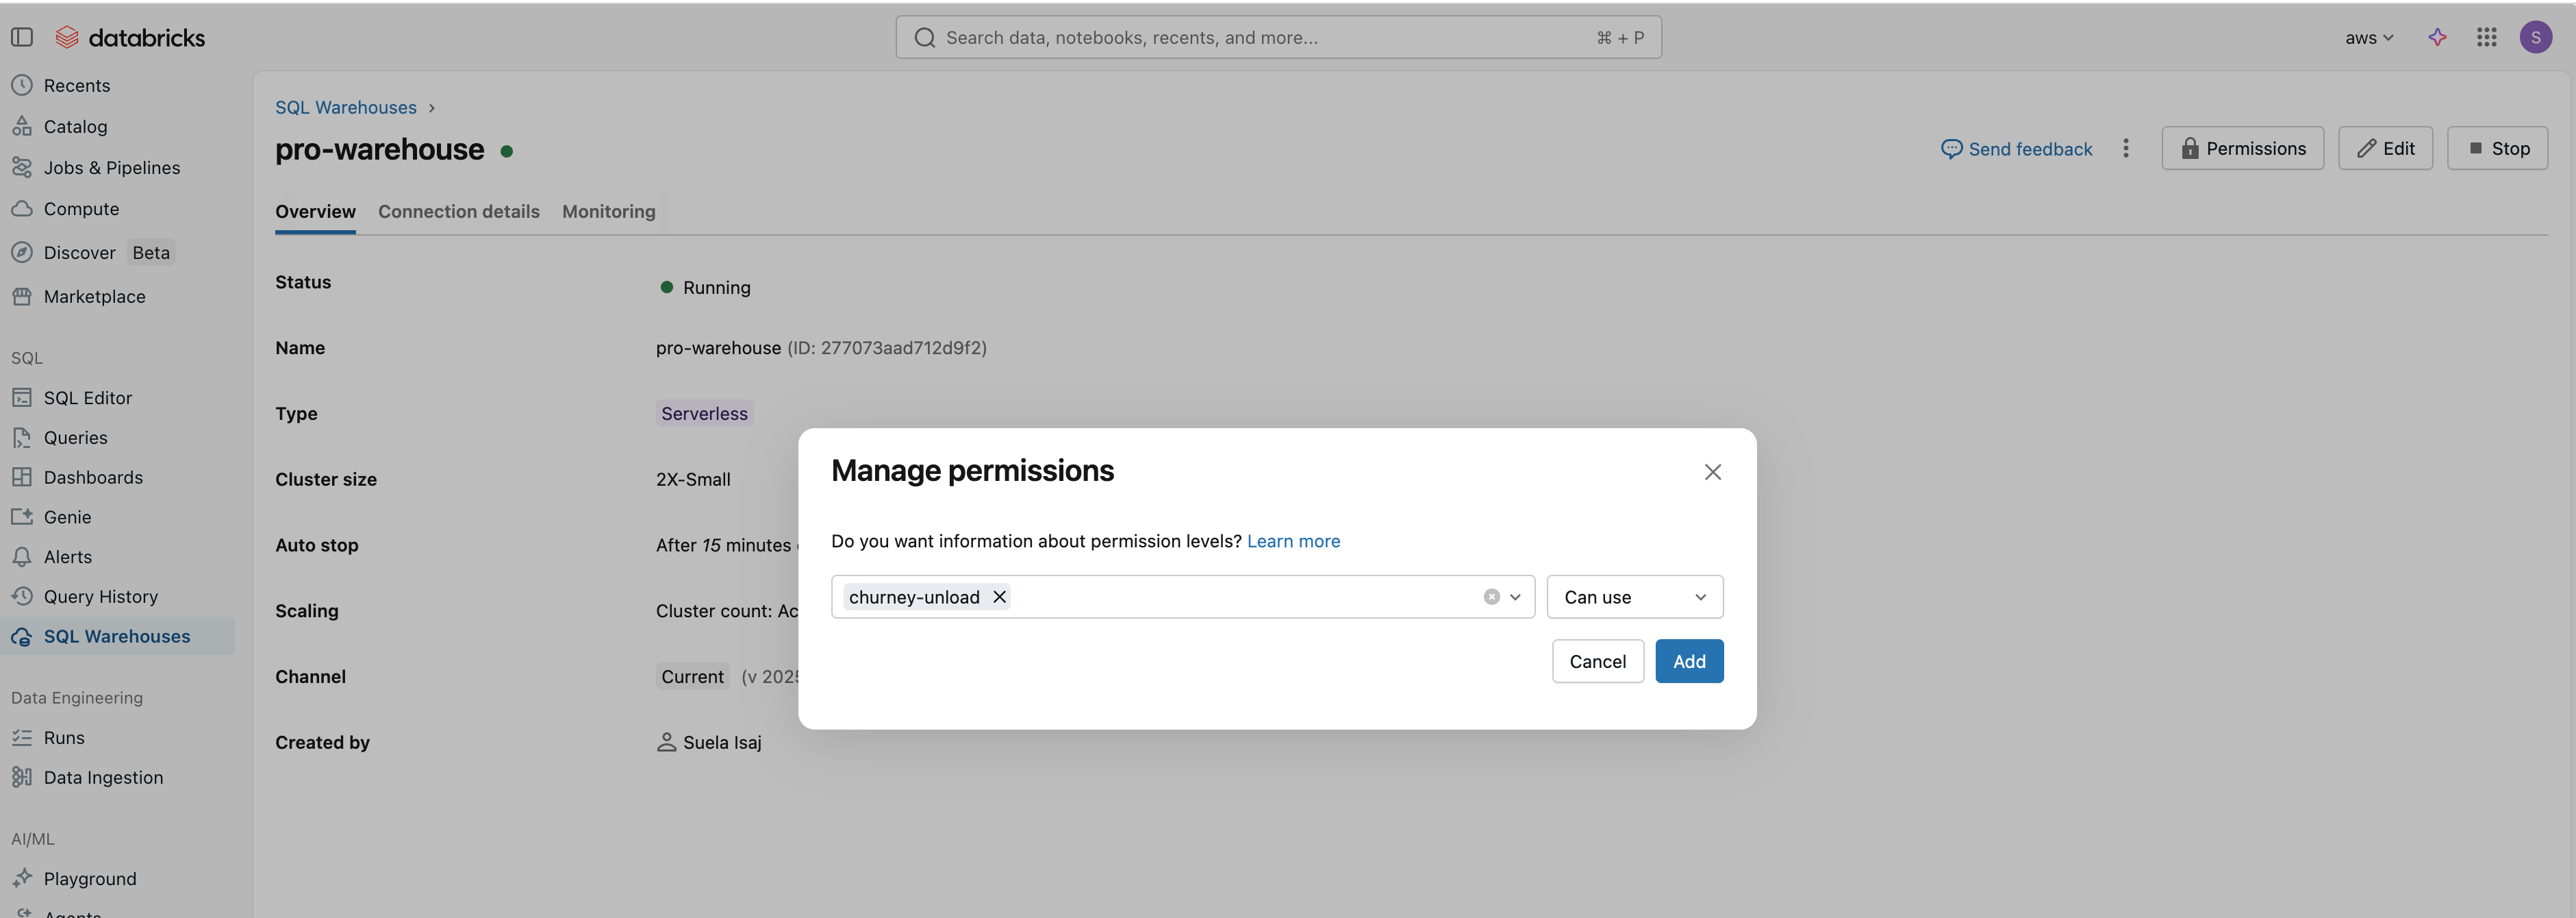The height and width of the screenshot is (918, 2576).
Task: Expand the principal selector chevron
Action: point(1515,597)
